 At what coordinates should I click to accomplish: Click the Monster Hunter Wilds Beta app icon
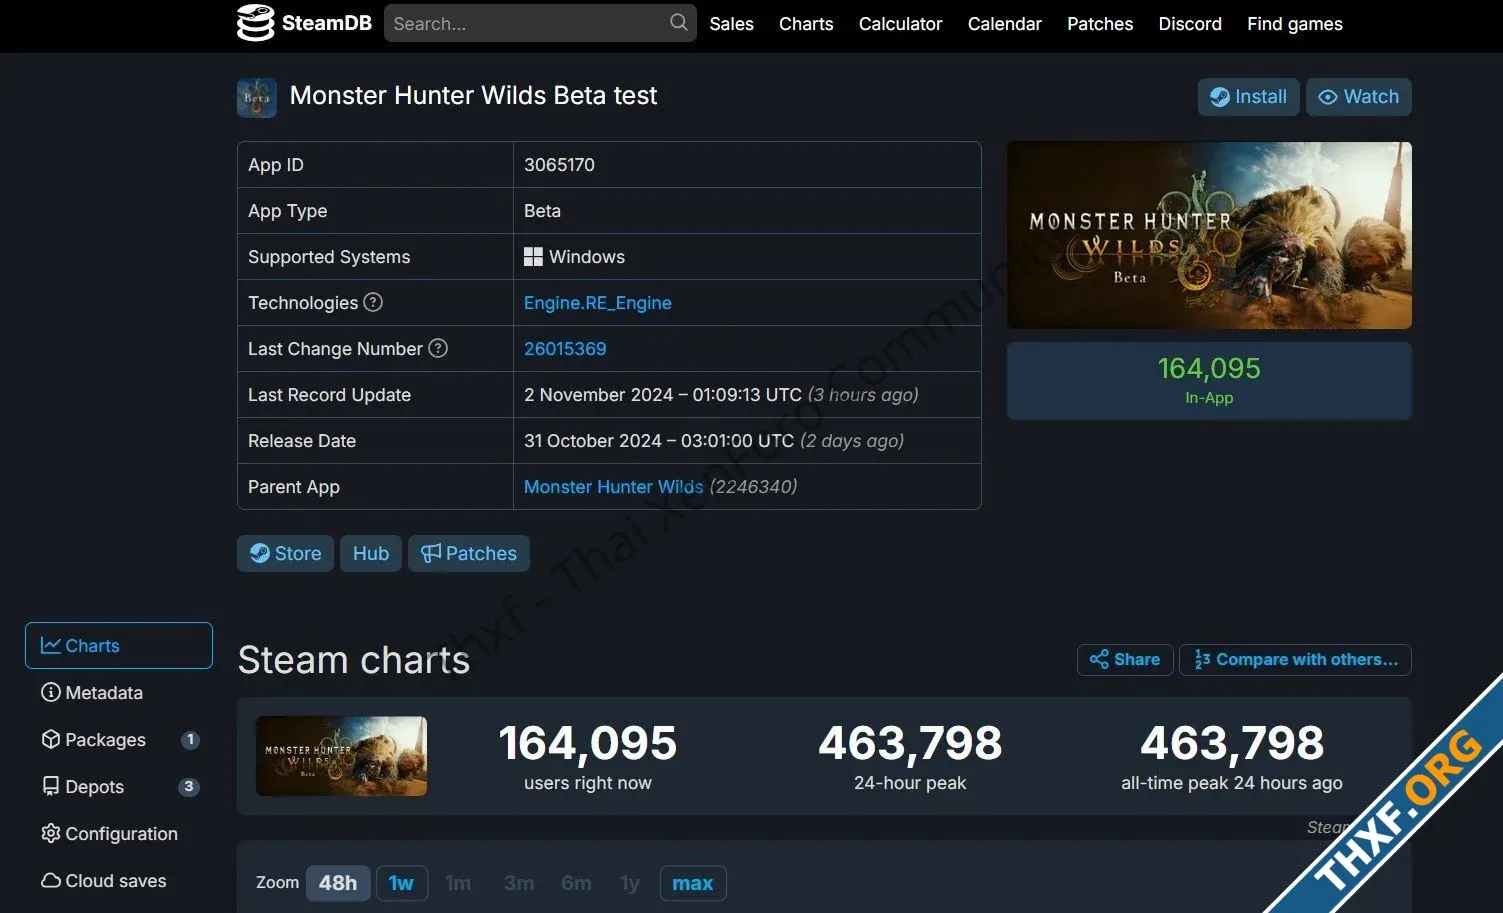(x=257, y=97)
